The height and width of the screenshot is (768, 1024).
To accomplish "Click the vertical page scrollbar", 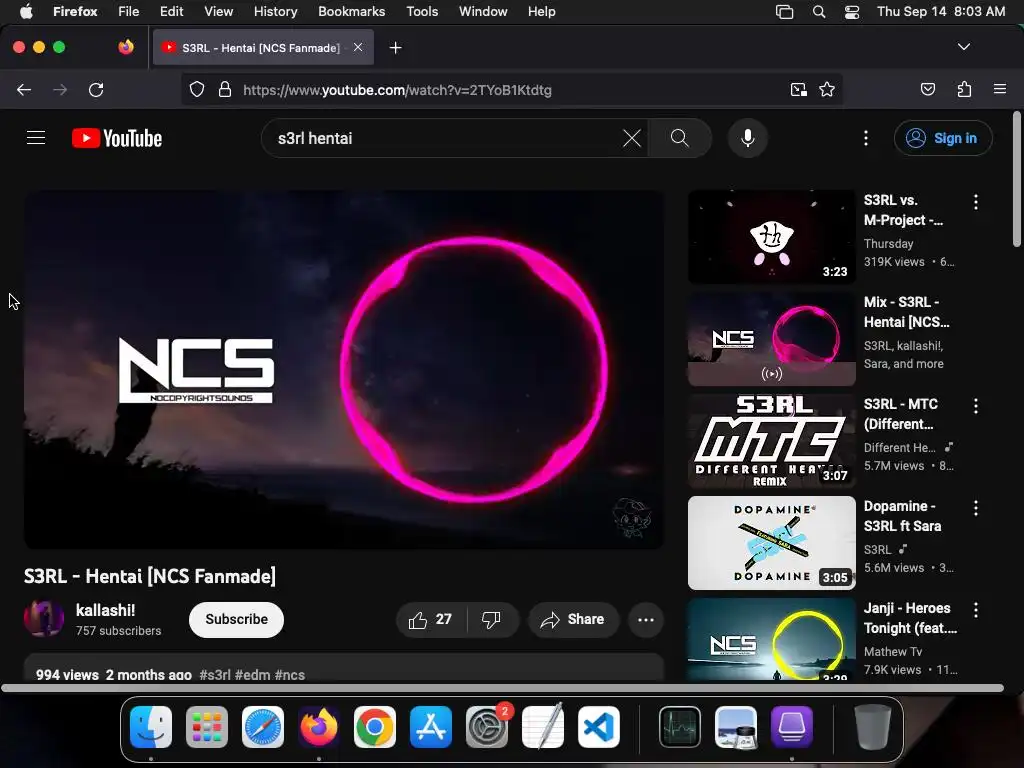I will pos(1016,180).
